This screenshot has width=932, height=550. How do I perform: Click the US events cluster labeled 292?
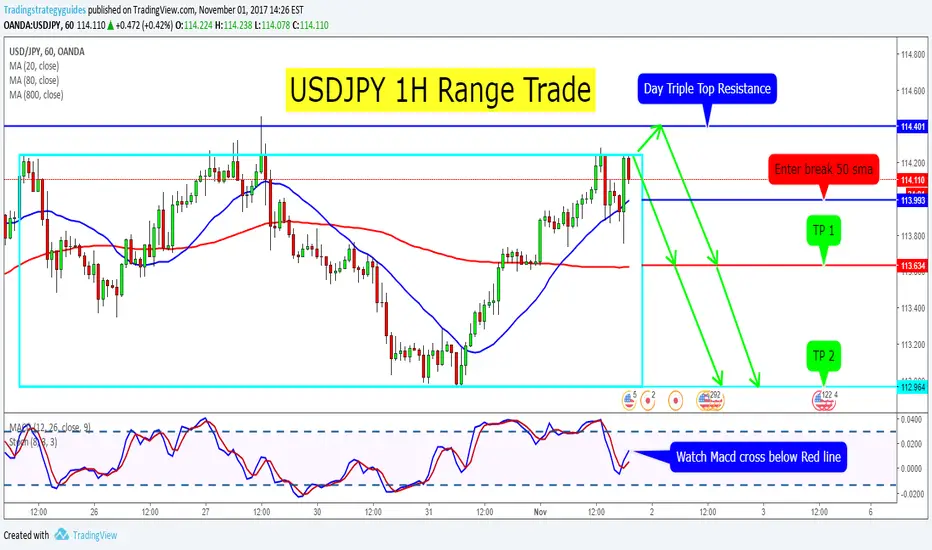click(x=710, y=400)
